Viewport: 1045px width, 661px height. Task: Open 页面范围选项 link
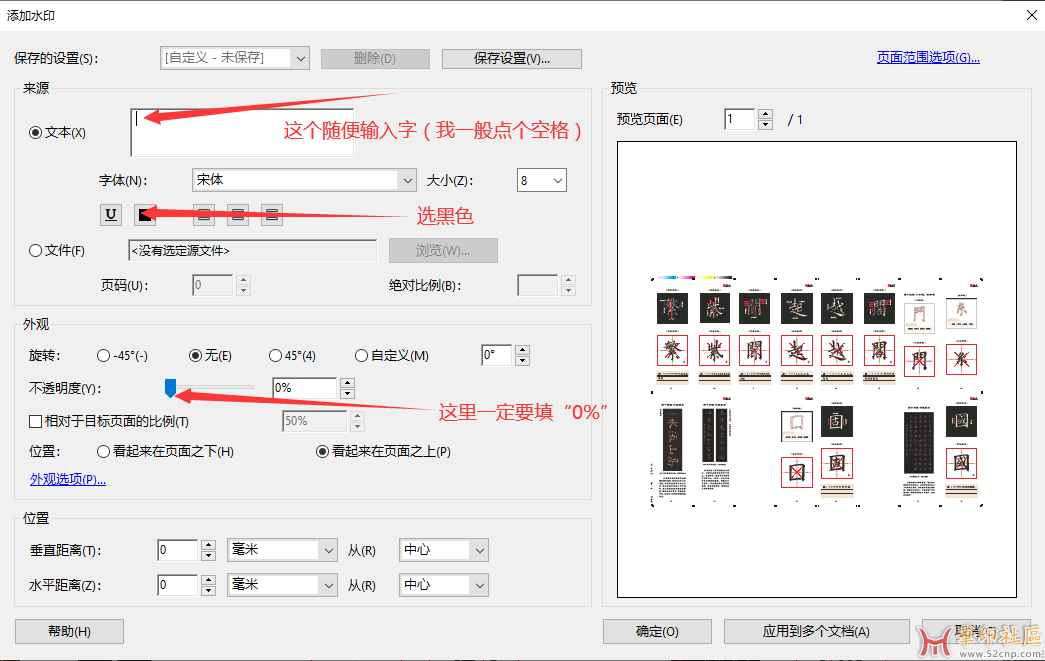click(928, 58)
